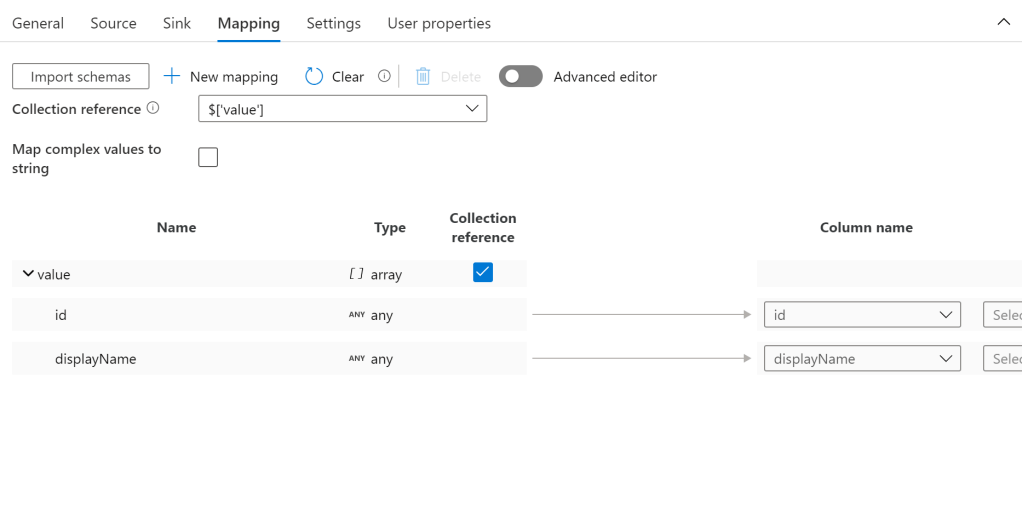This screenshot has width=1022, height=527.
Task: Uncheck collection reference checkbox for value
Action: click(483, 272)
